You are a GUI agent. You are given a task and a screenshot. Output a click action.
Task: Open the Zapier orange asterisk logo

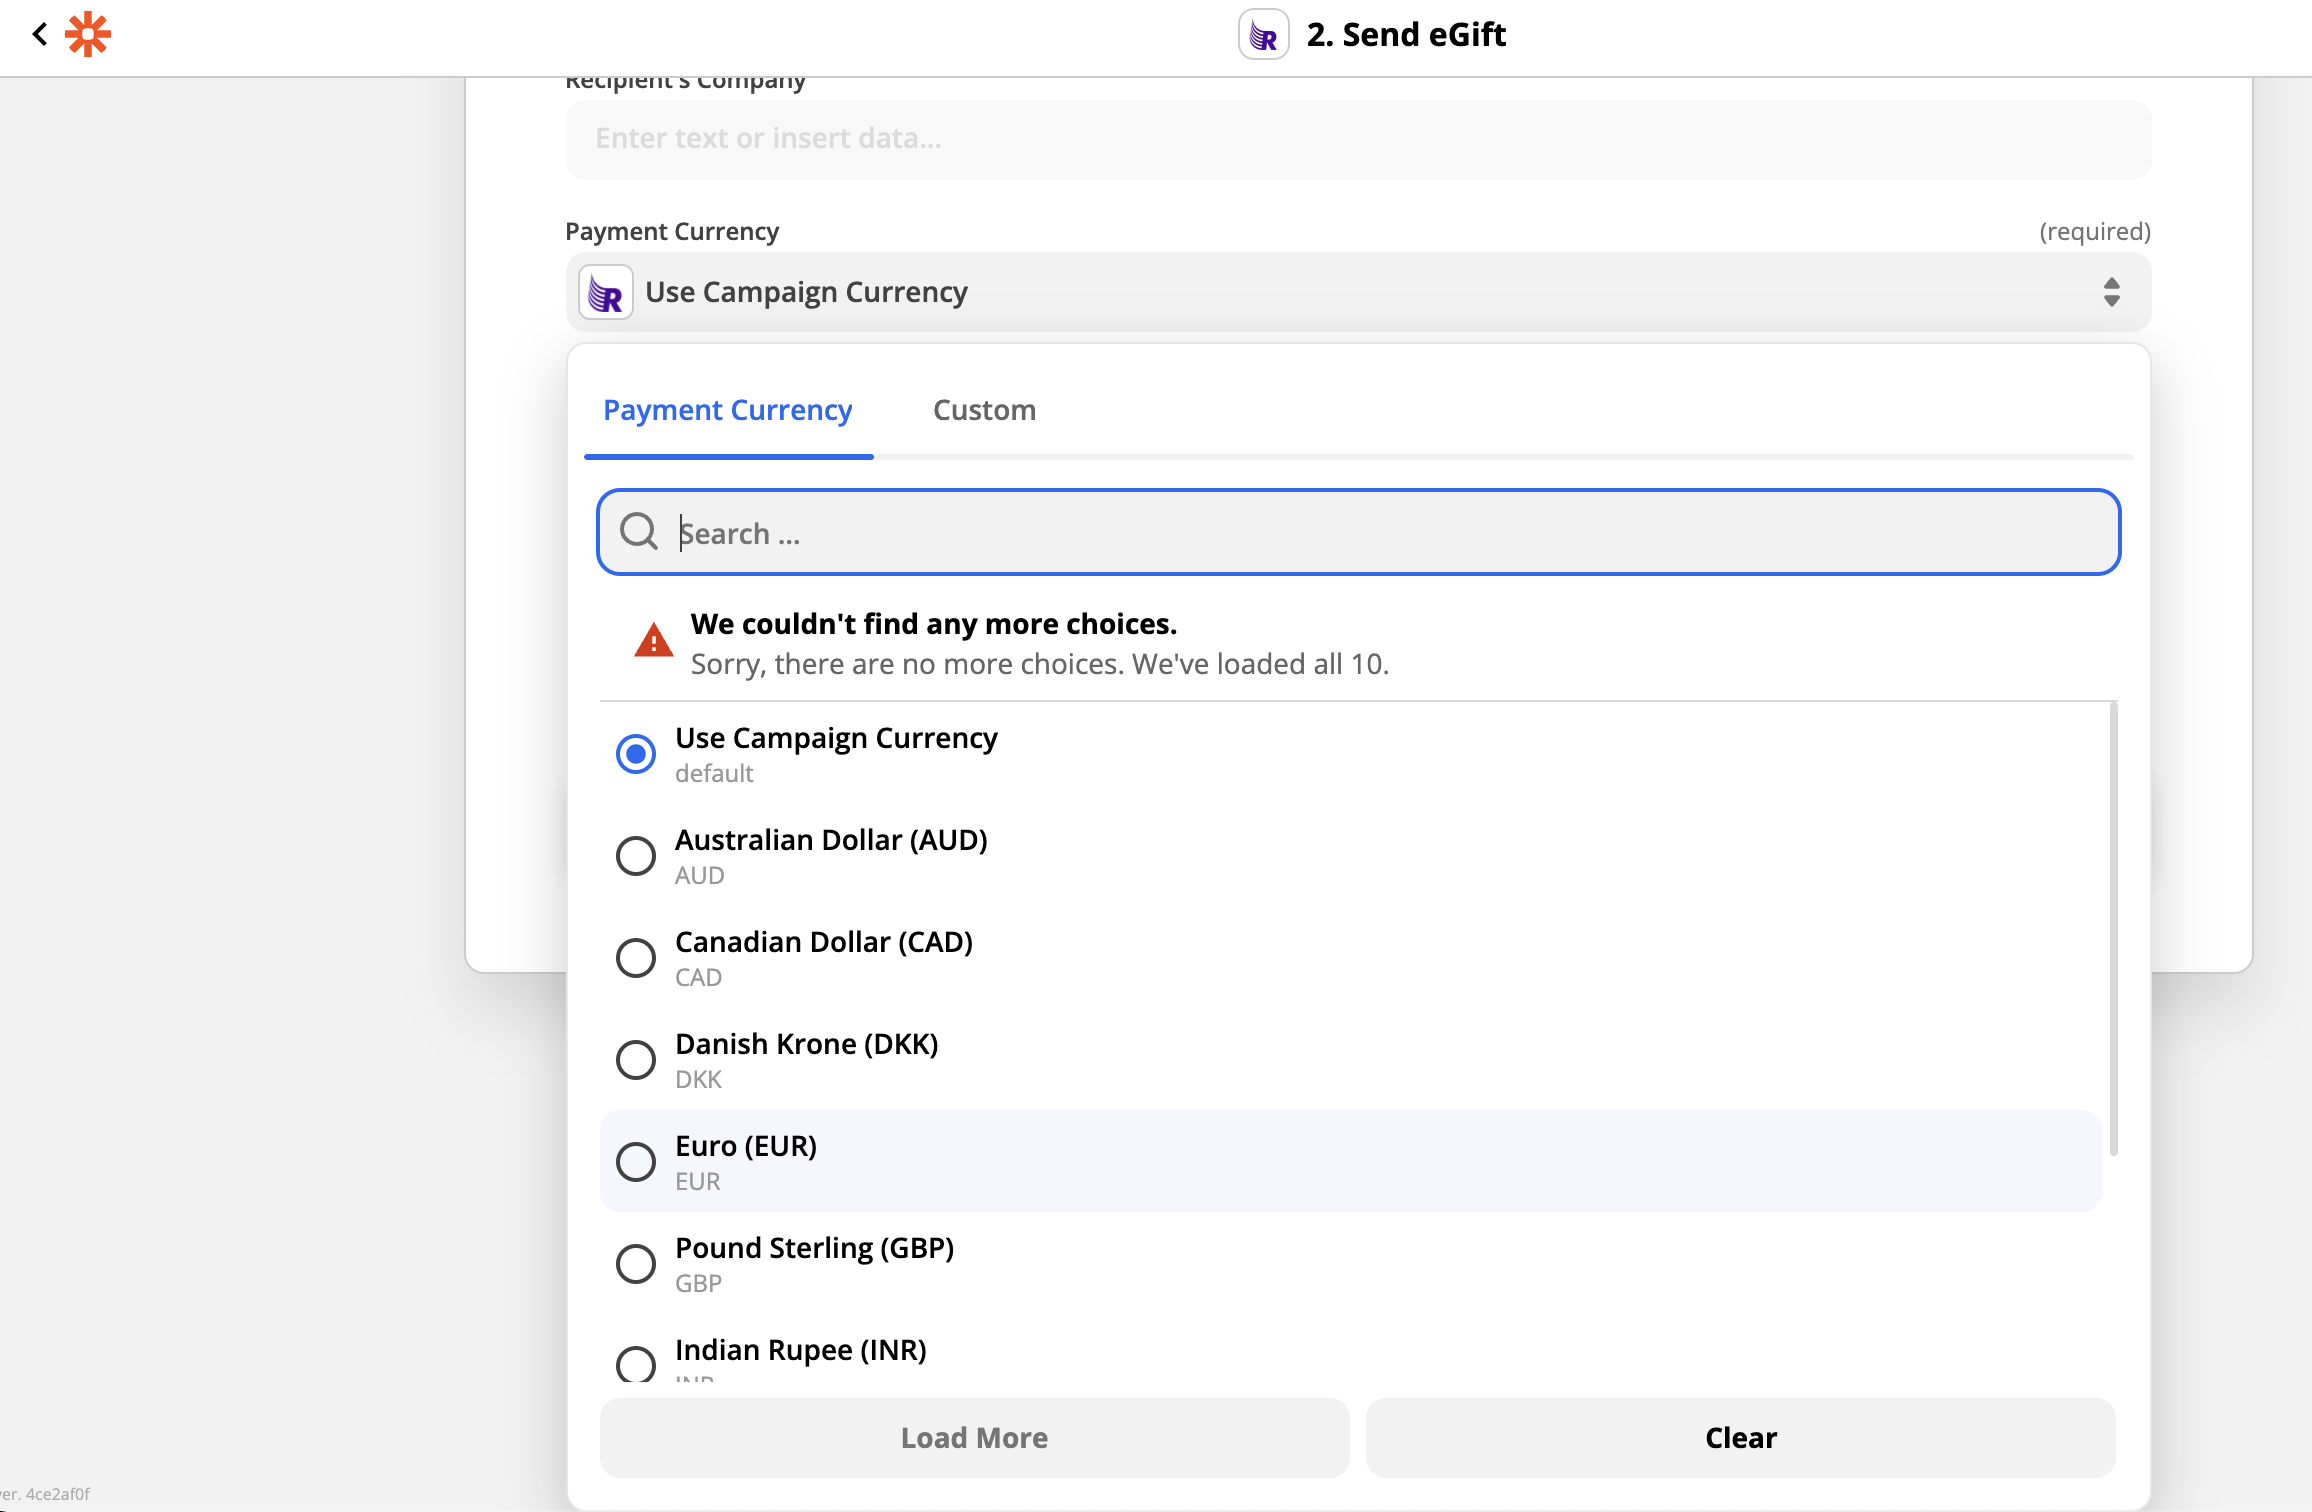88,34
